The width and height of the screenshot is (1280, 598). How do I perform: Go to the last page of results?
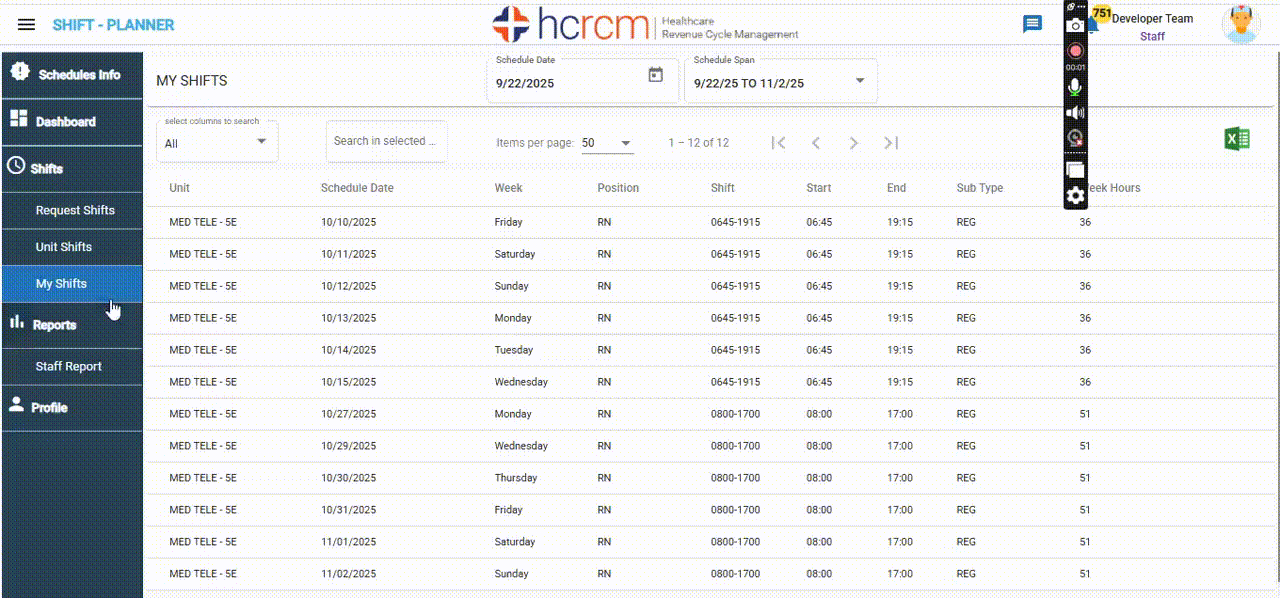point(891,143)
